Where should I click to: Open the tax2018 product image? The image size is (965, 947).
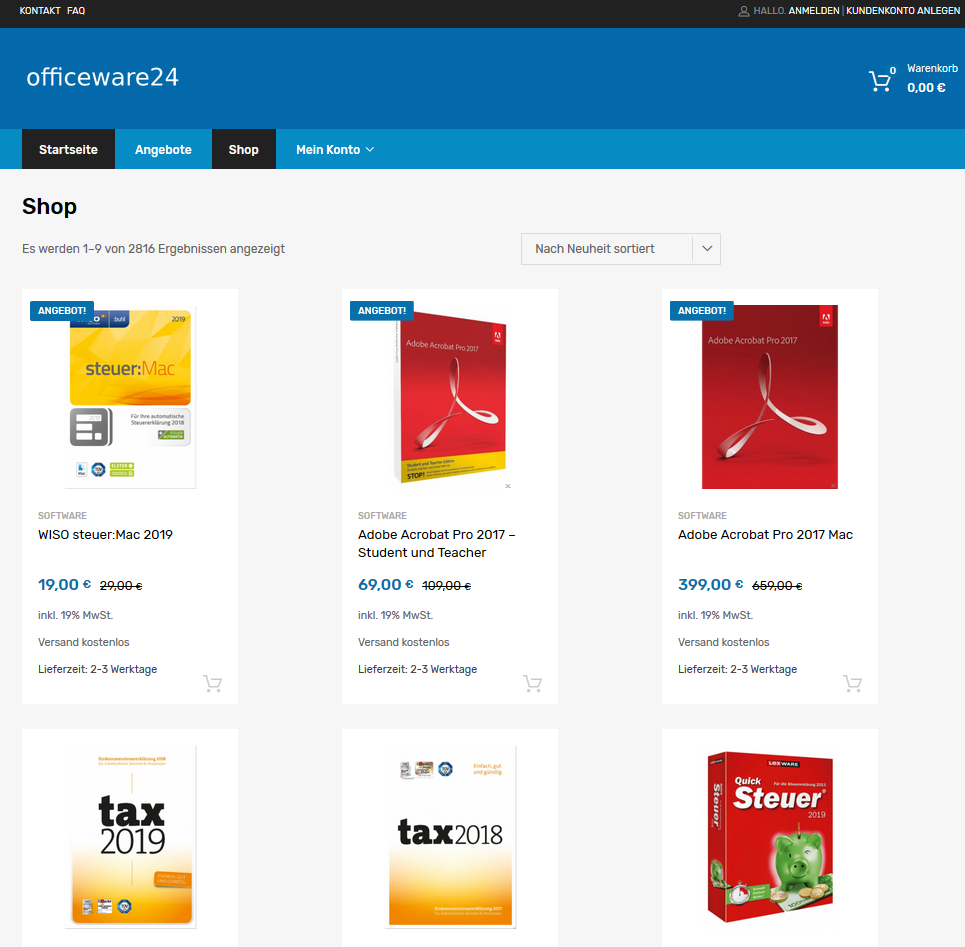coord(450,837)
